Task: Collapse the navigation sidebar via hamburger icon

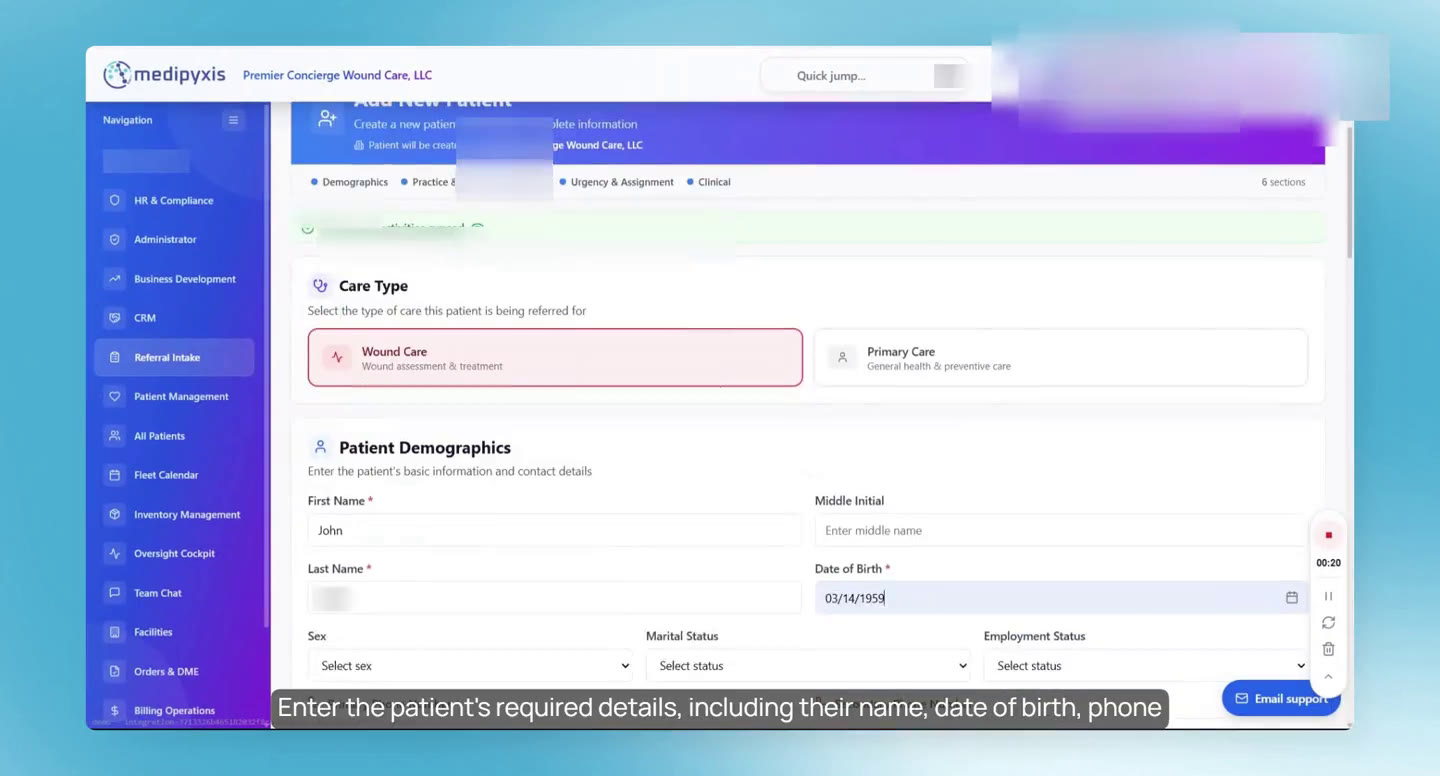Action: point(233,120)
